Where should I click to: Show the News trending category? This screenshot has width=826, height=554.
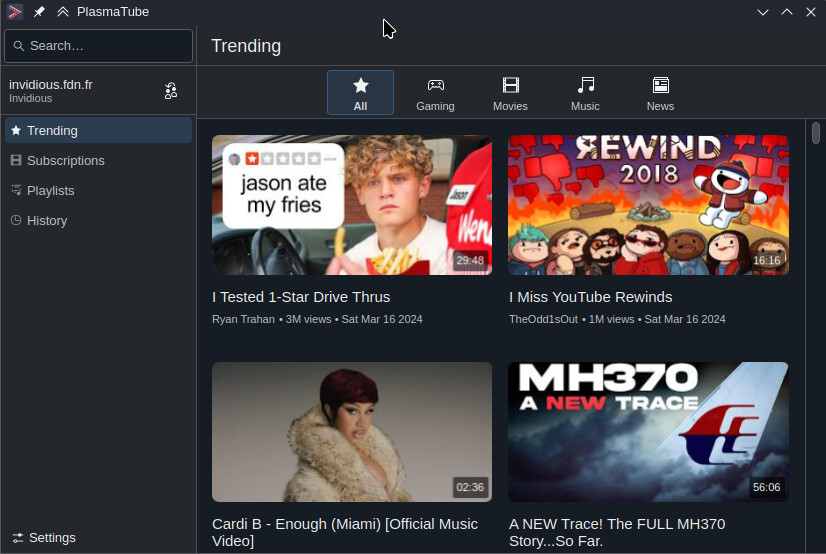660,93
